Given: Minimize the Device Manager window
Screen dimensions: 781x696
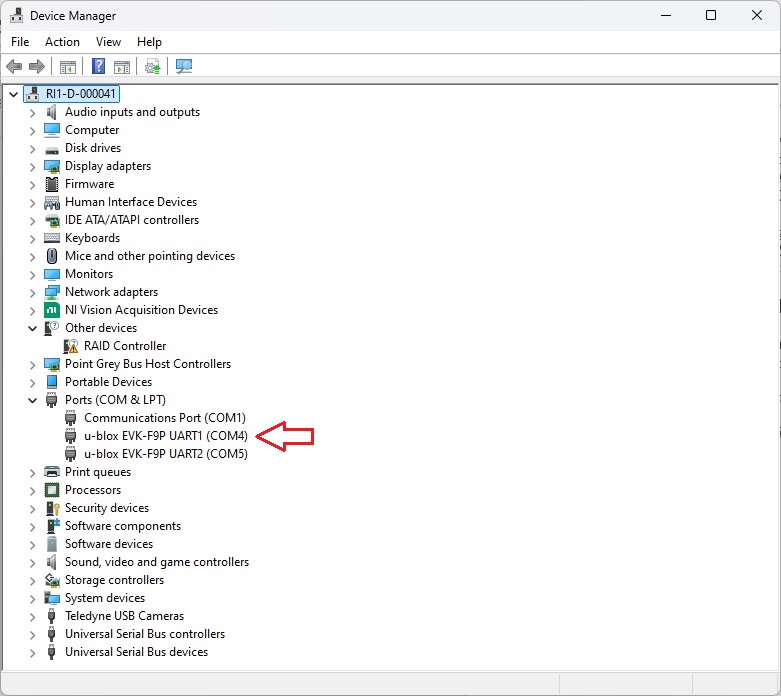Looking at the screenshot, I should 666,15.
